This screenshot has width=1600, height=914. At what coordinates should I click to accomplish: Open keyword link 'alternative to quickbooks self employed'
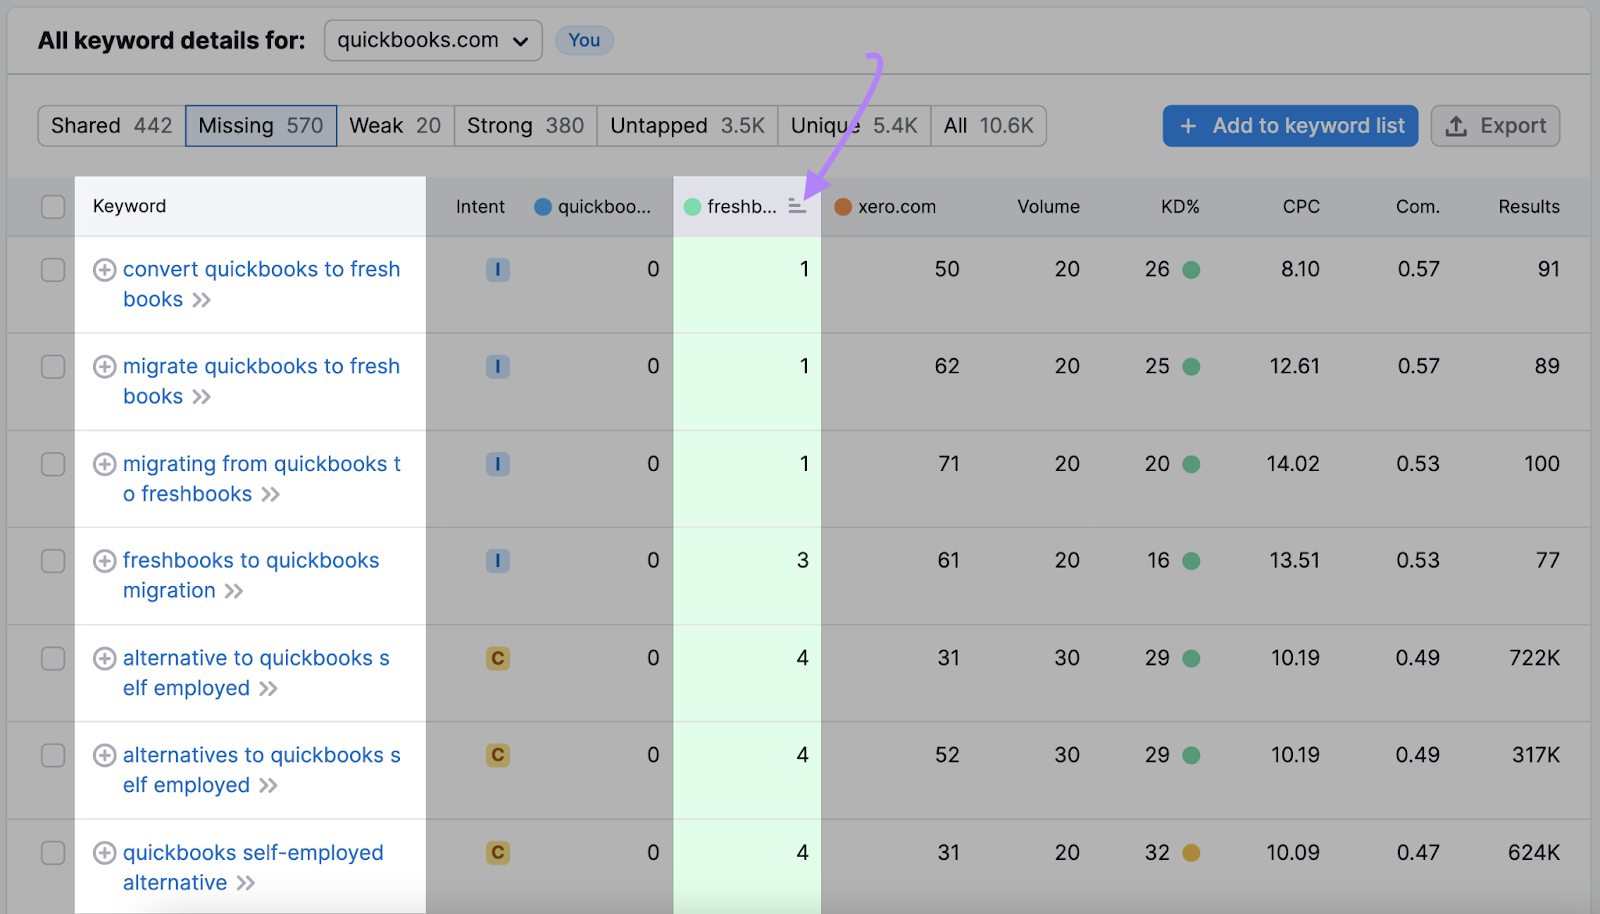pyautogui.click(x=256, y=673)
